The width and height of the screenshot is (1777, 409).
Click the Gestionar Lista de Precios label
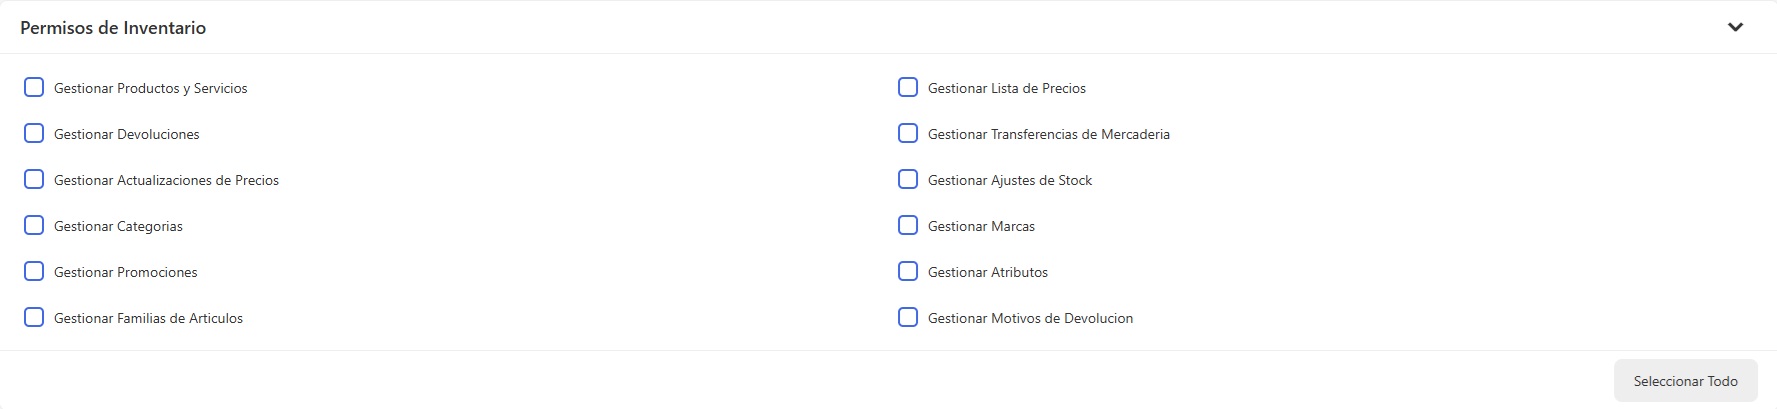(1006, 89)
